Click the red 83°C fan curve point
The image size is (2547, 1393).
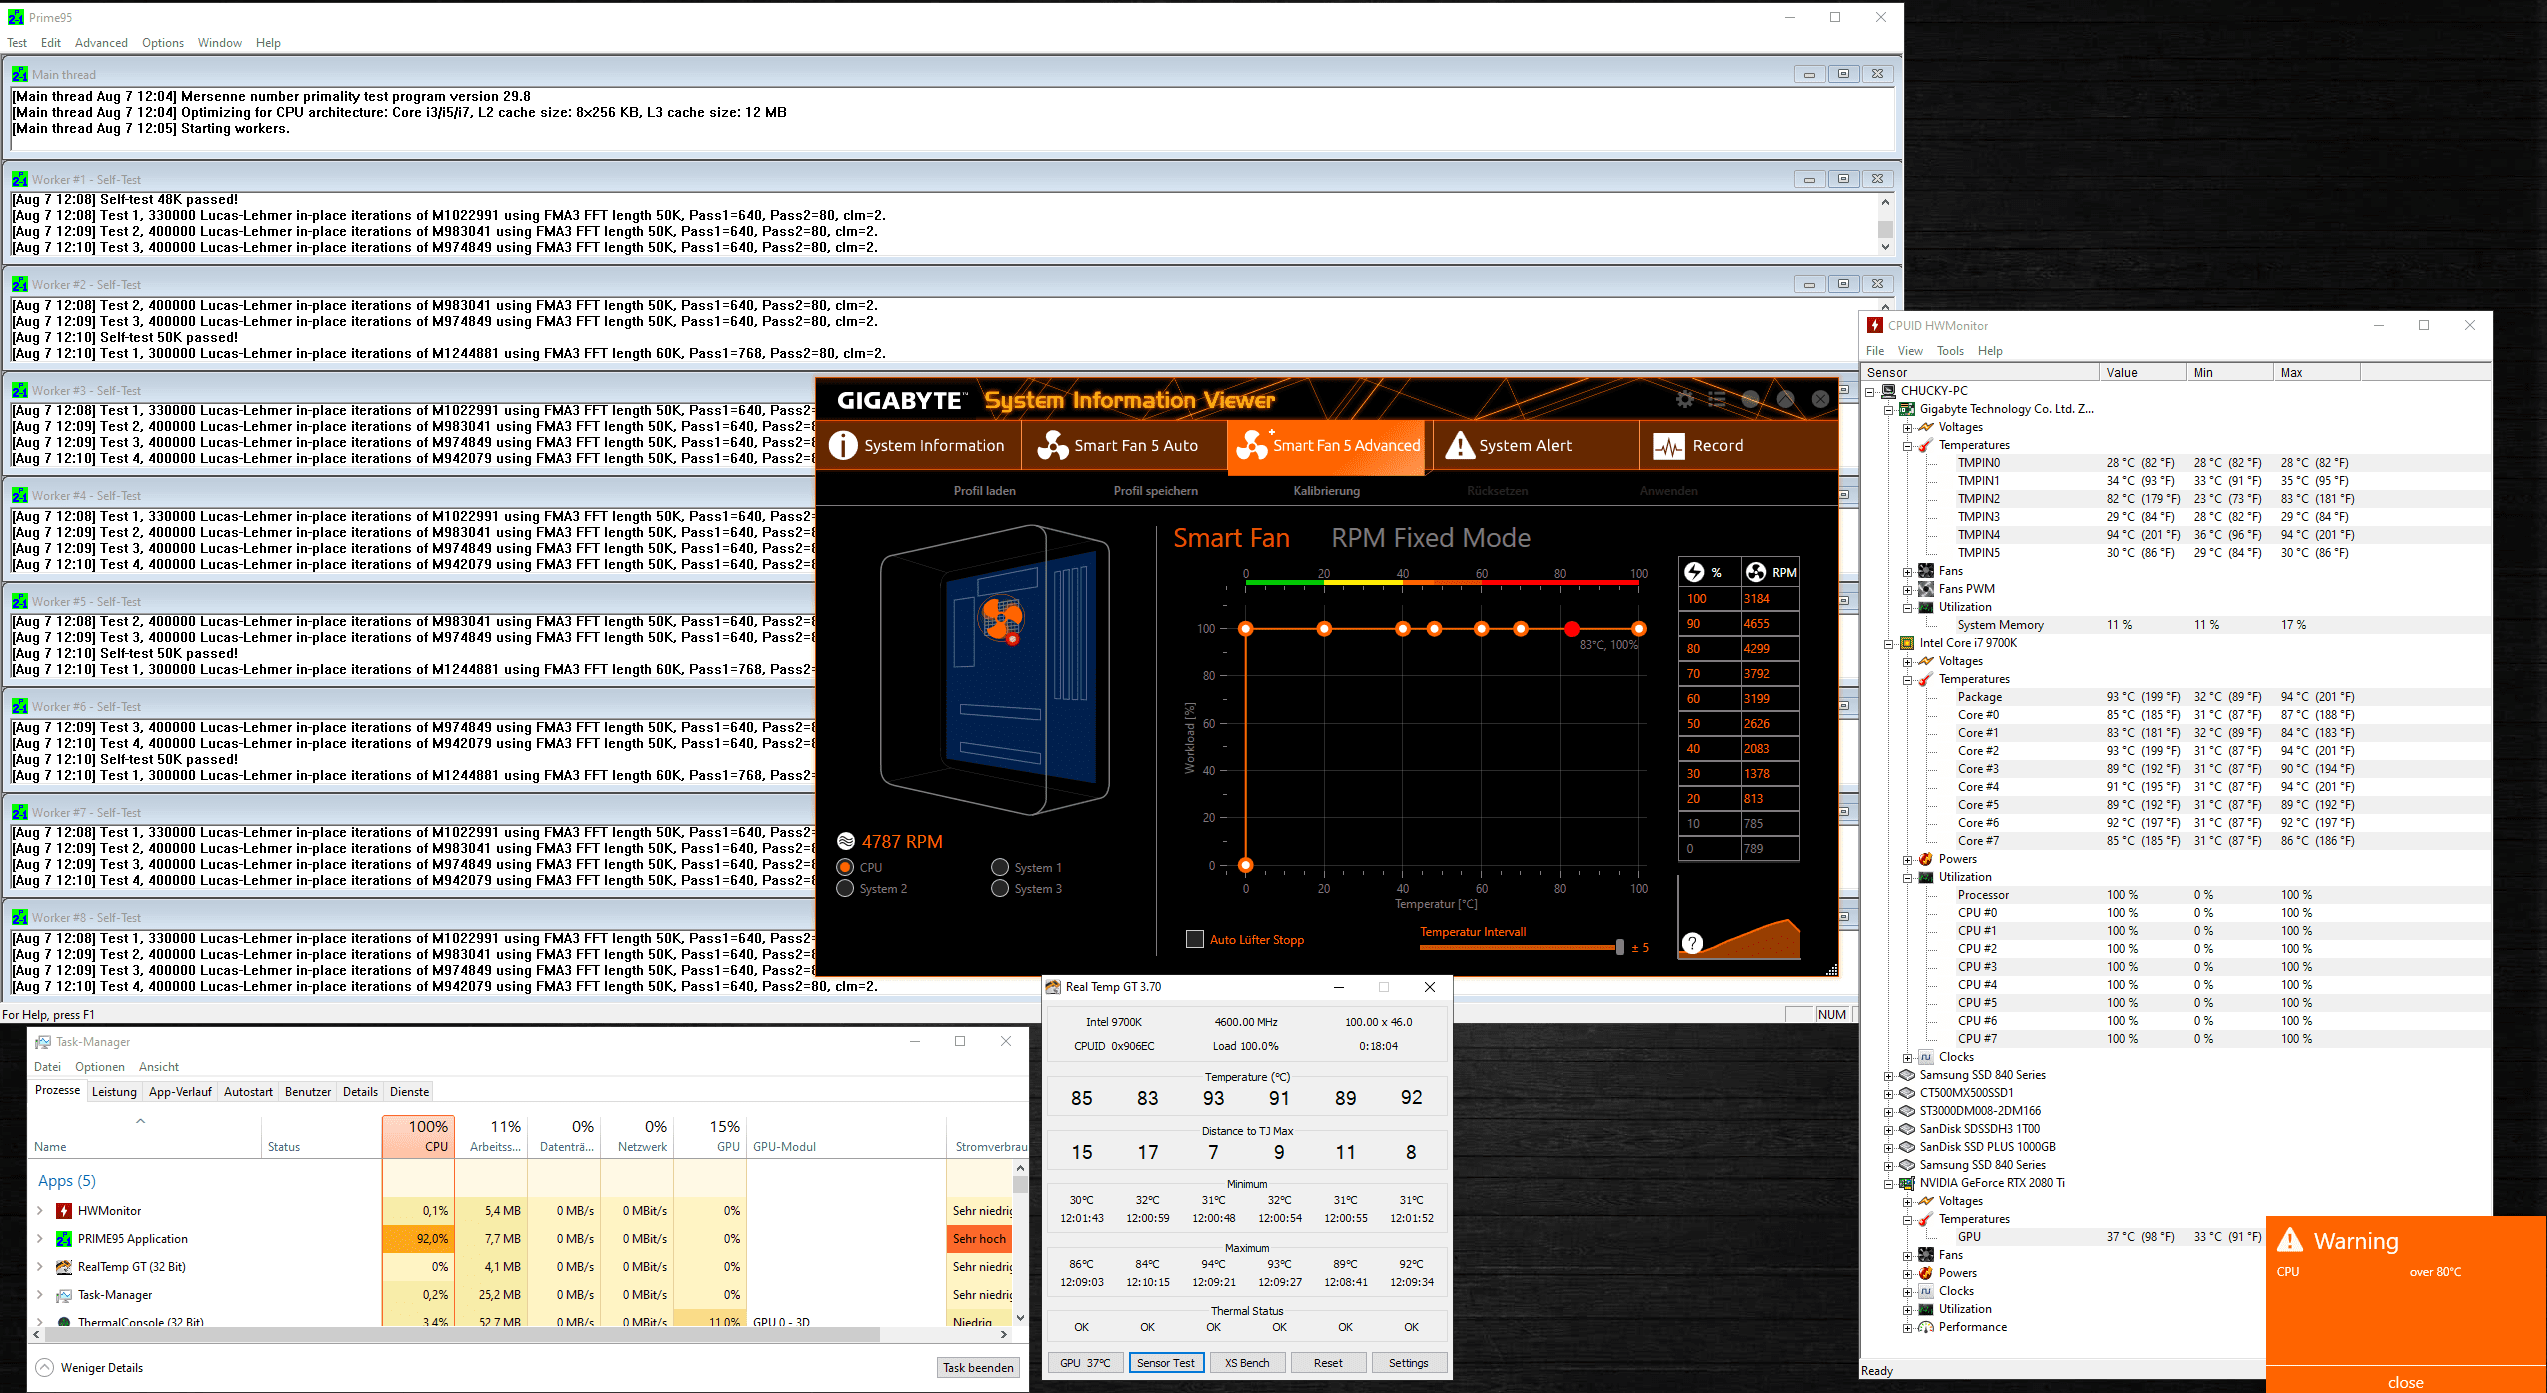(1572, 629)
